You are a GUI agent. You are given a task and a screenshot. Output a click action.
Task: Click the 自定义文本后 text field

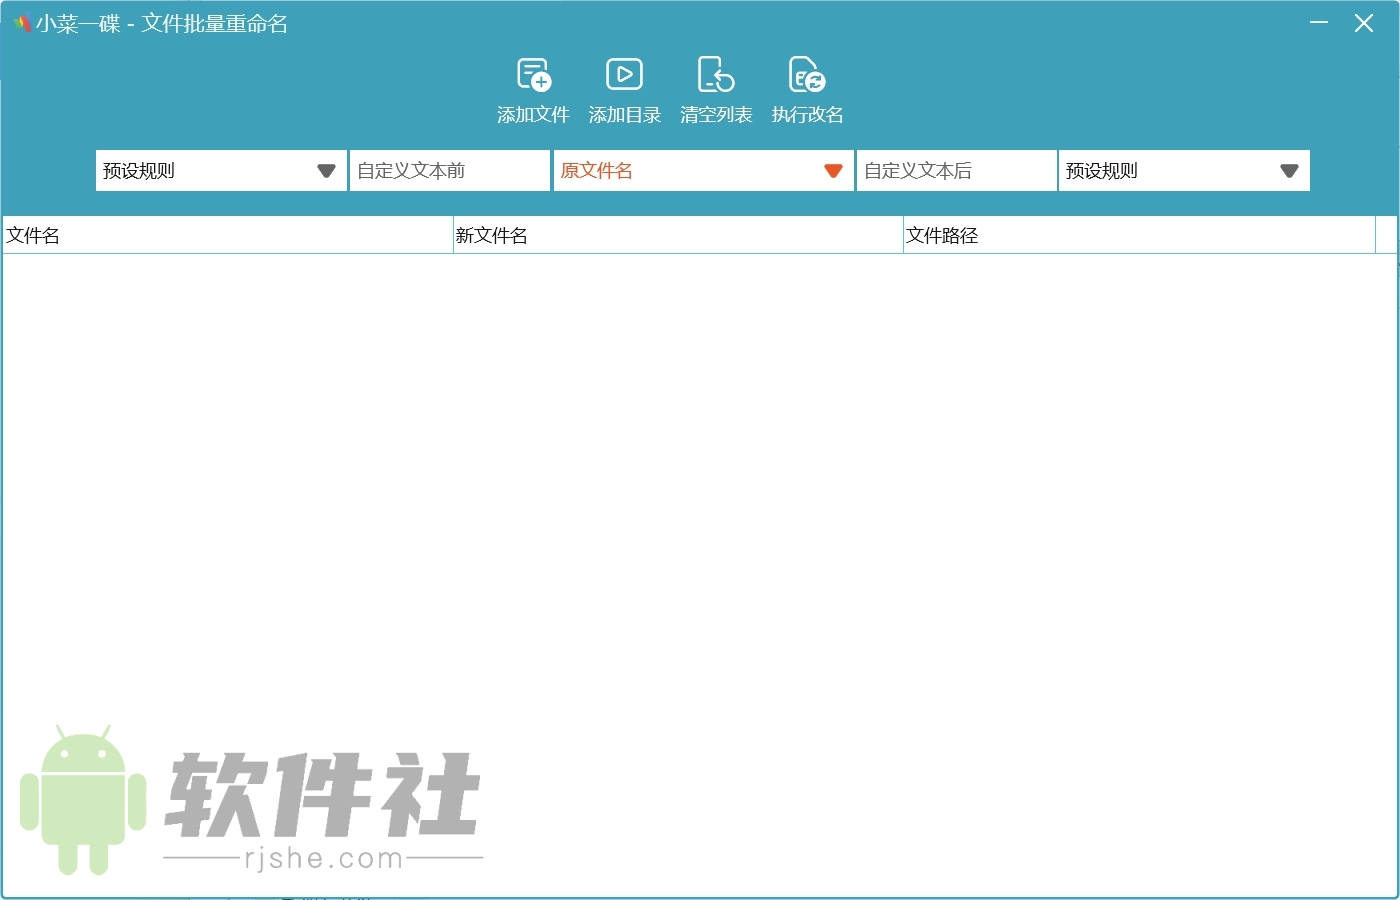(x=956, y=170)
